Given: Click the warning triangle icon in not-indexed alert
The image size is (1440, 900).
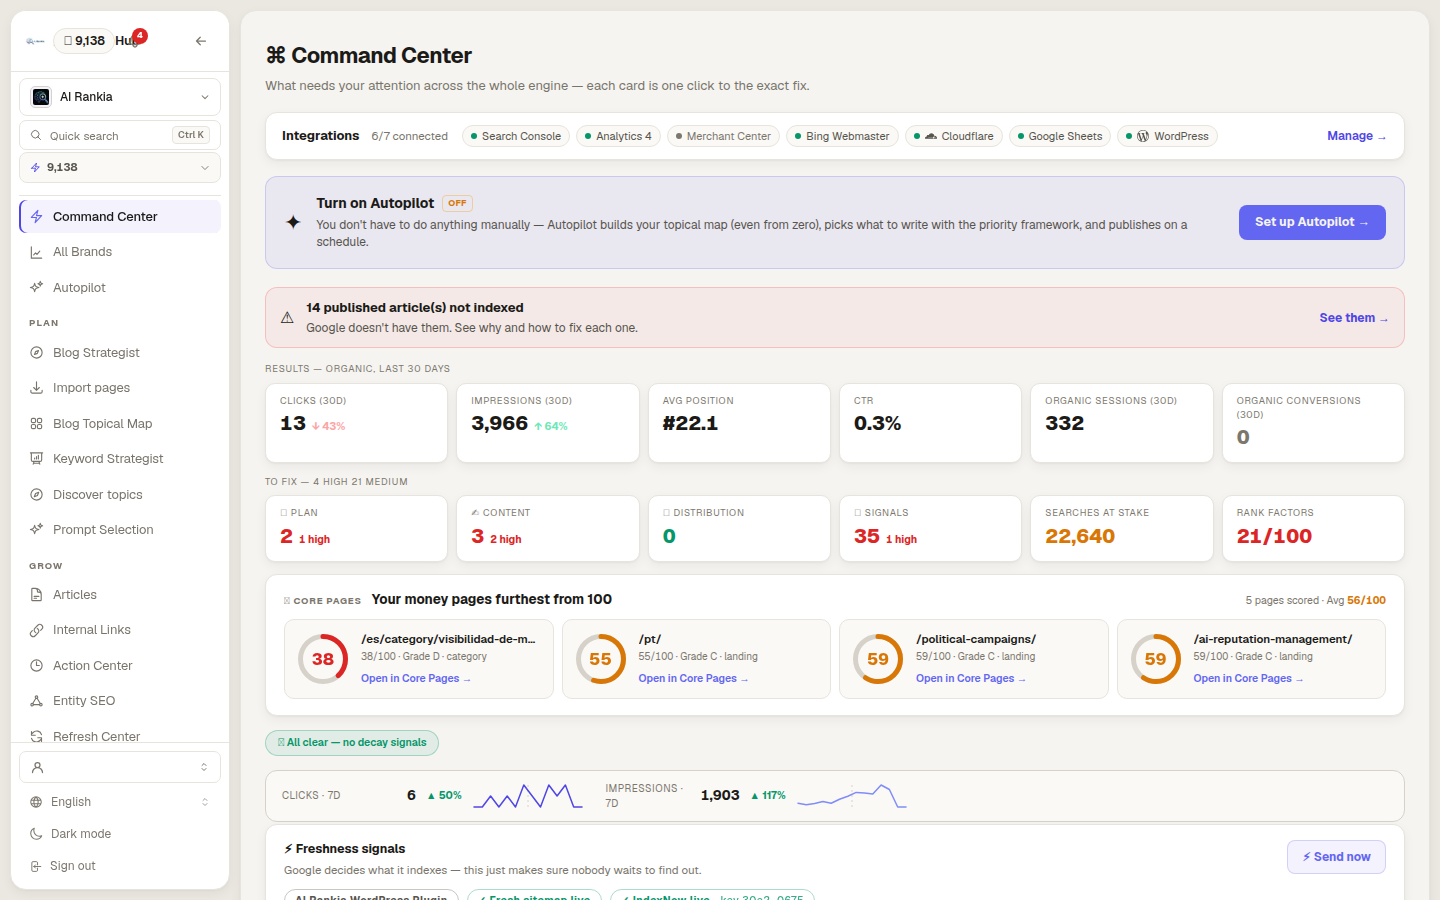Looking at the screenshot, I should pyautogui.click(x=287, y=318).
